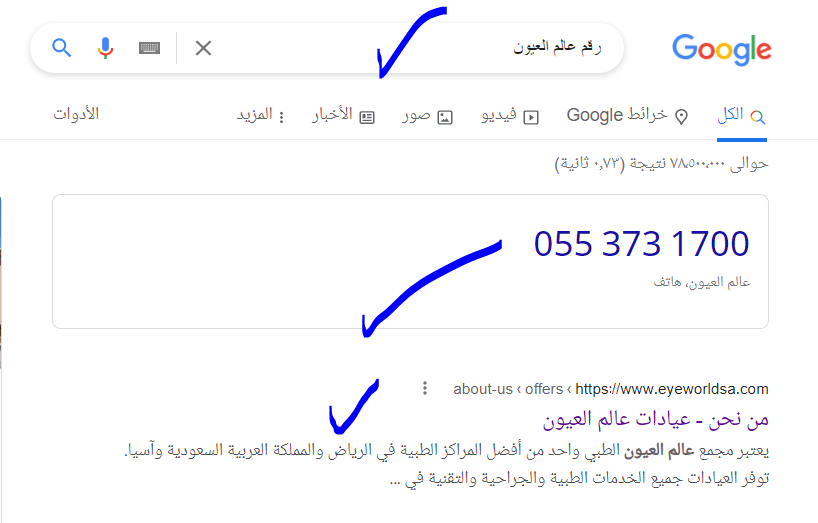This screenshot has width=818, height=523.
Task: Open the on-screen keyboard icon
Action: pyautogui.click(x=149, y=48)
